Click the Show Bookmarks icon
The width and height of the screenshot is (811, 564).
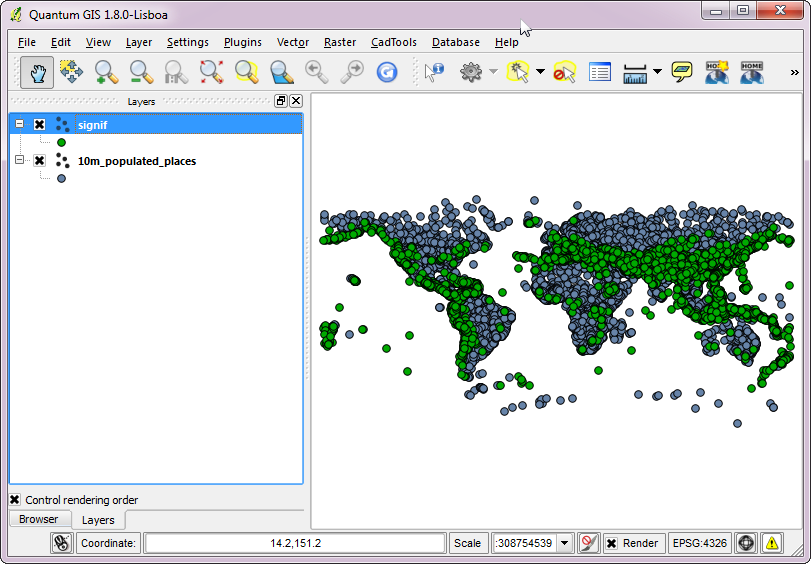point(752,72)
